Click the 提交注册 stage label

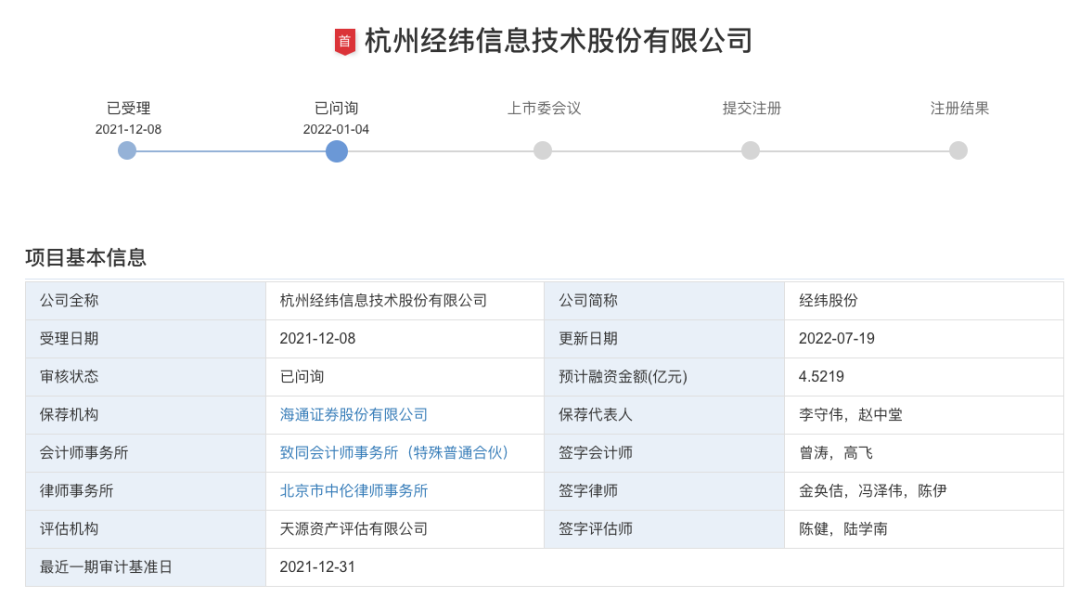751,108
